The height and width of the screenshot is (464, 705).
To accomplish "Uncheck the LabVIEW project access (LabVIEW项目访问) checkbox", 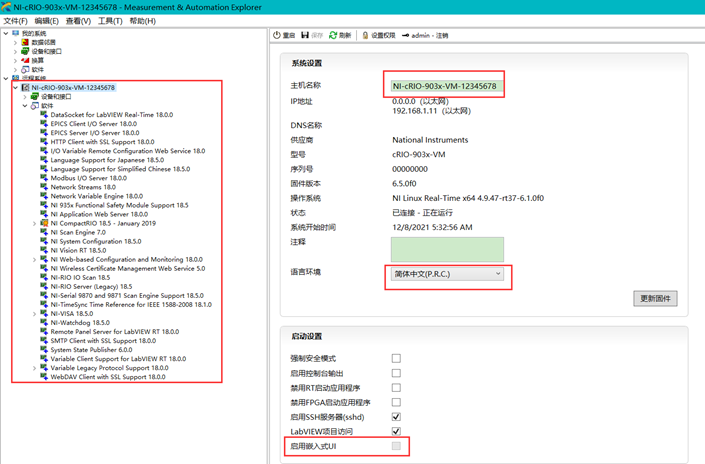I will click(x=396, y=431).
